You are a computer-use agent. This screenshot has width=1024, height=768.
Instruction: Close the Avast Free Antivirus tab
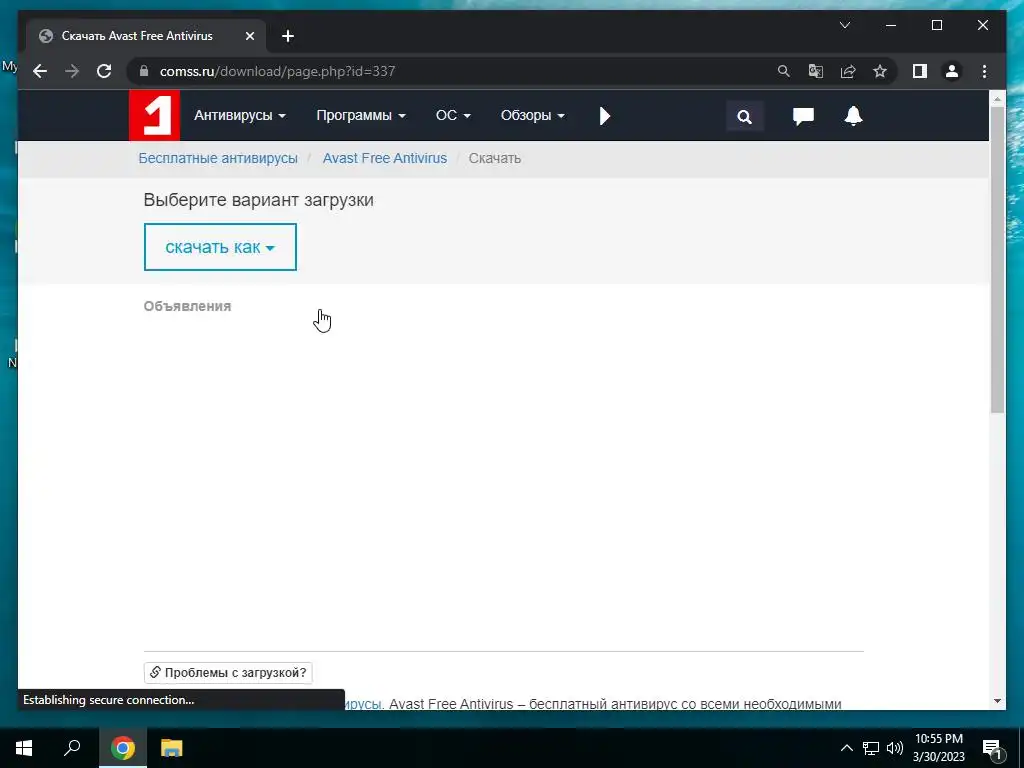[x=249, y=36]
